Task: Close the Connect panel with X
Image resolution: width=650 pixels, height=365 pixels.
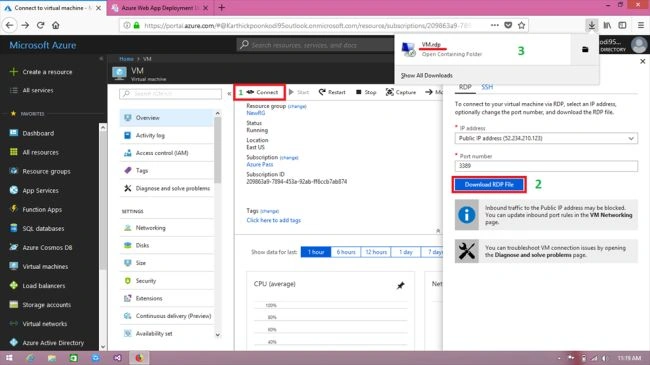Action: [643, 61]
